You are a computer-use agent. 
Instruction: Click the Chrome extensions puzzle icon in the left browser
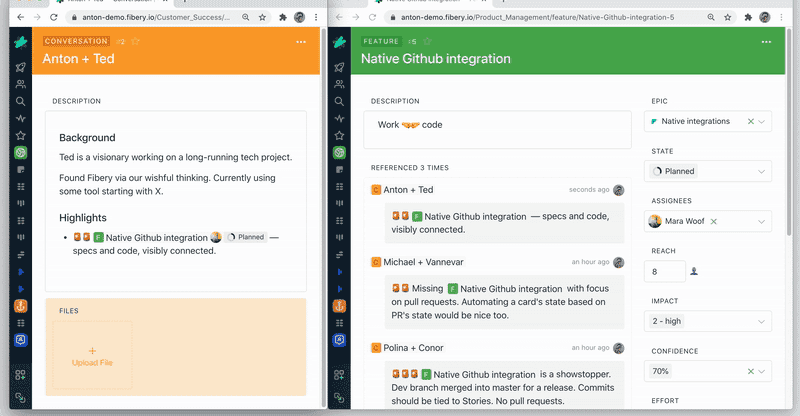285,17
